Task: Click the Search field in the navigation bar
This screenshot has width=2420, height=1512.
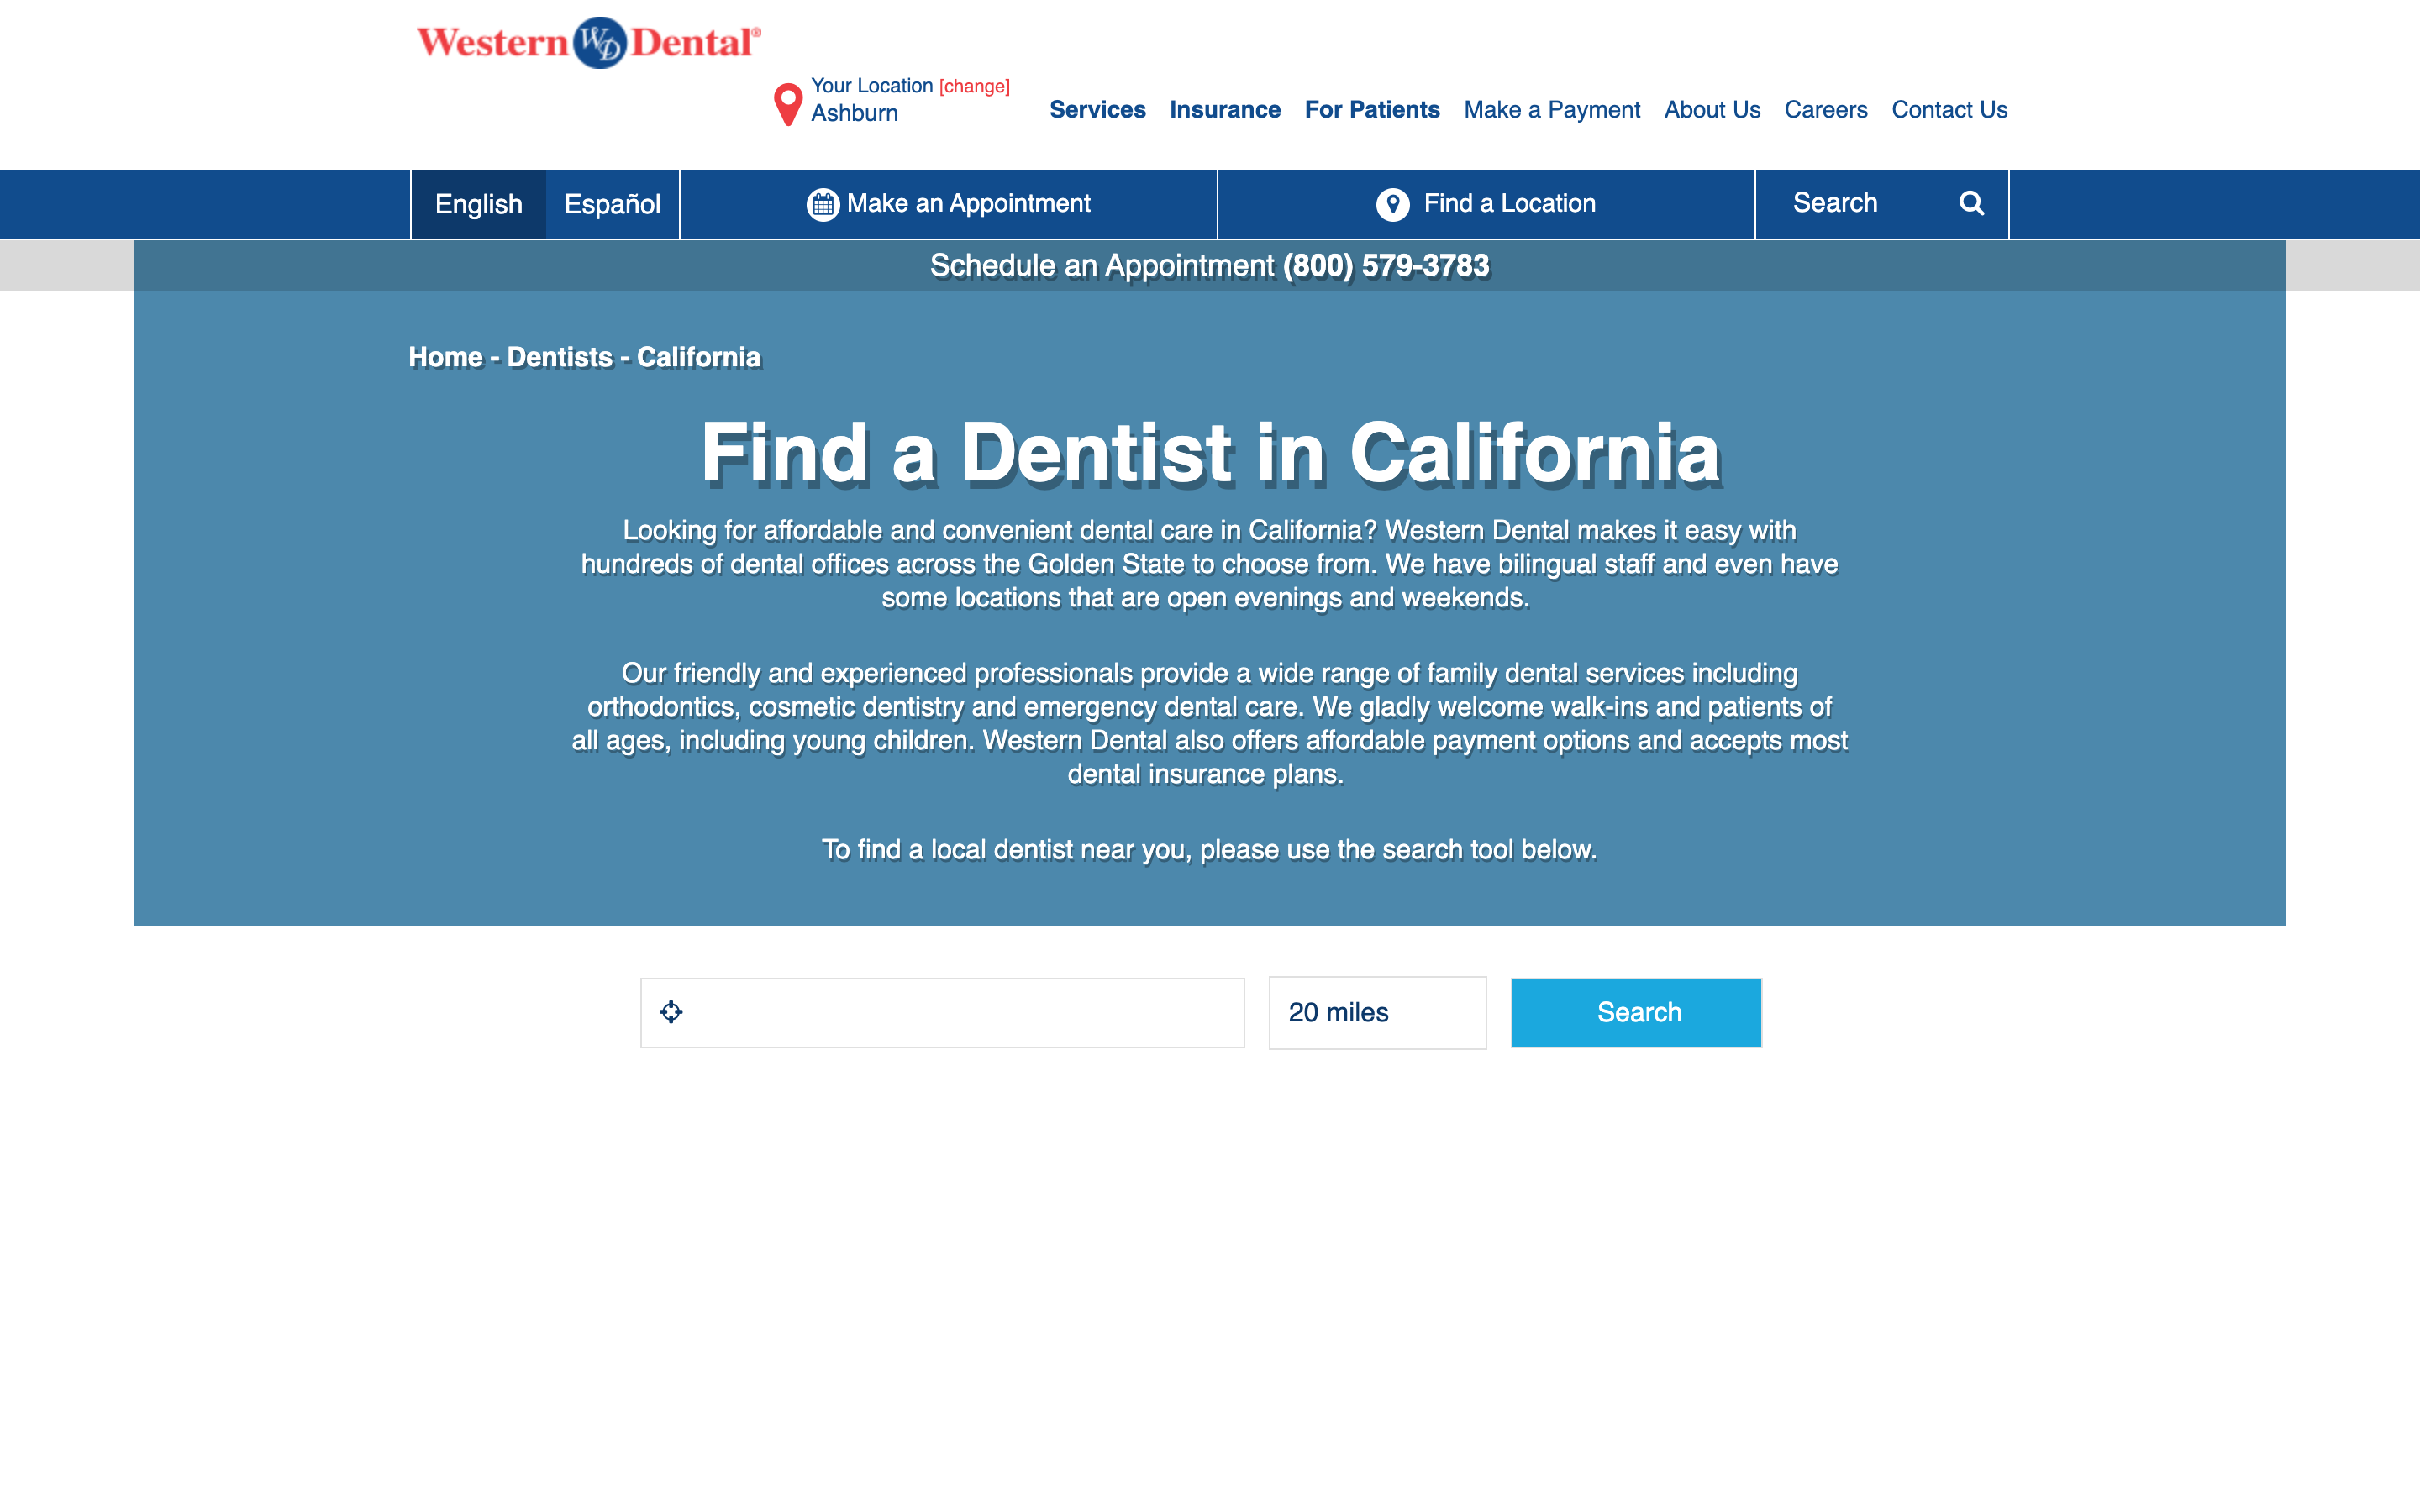Action: click(x=1862, y=203)
